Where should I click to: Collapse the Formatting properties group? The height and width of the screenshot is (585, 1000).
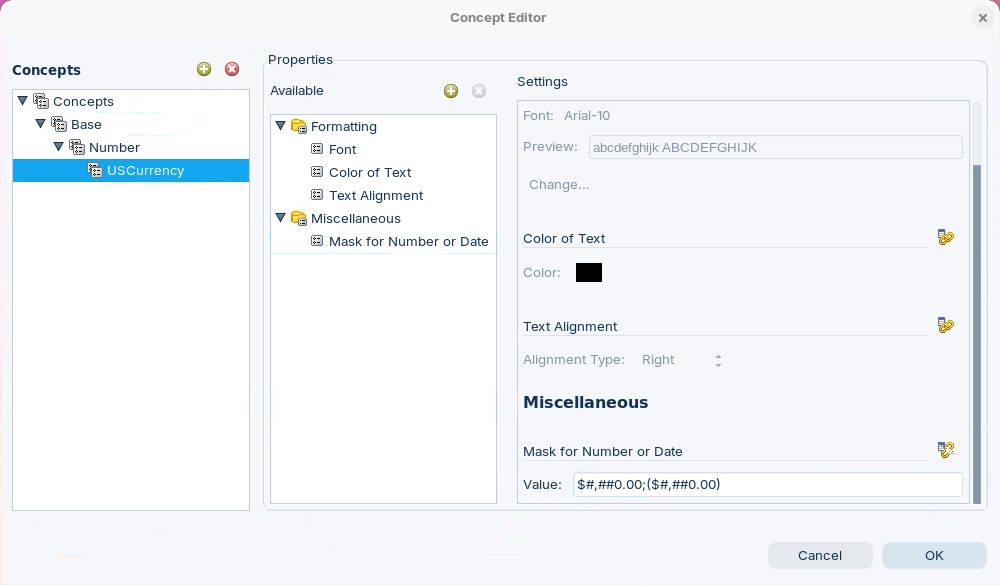281,126
